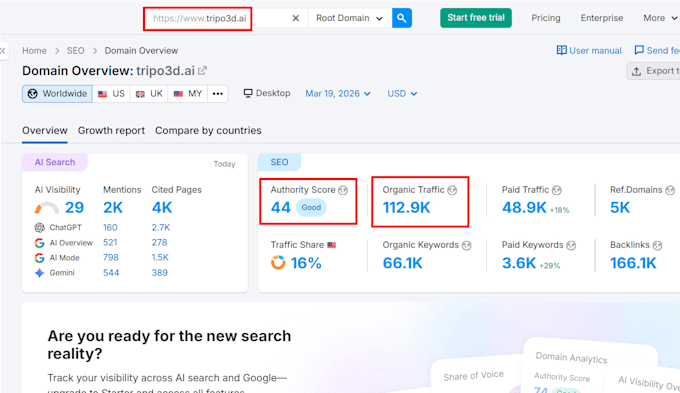Select the US country toggle

(x=111, y=94)
